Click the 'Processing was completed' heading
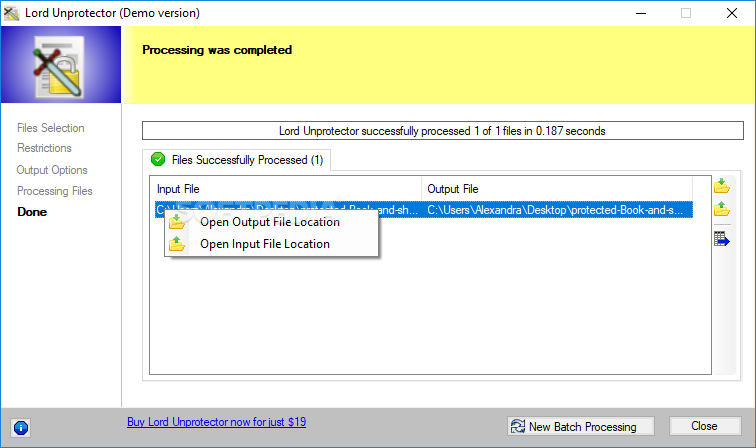Viewport: 756px width, 448px height. click(217, 50)
